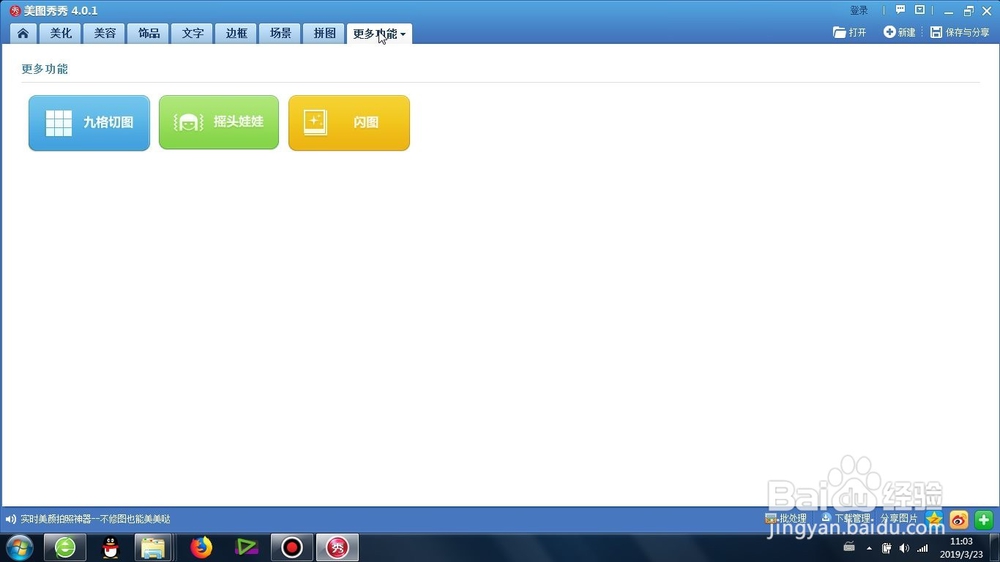Create a new canvas with 新建

tap(899, 33)
